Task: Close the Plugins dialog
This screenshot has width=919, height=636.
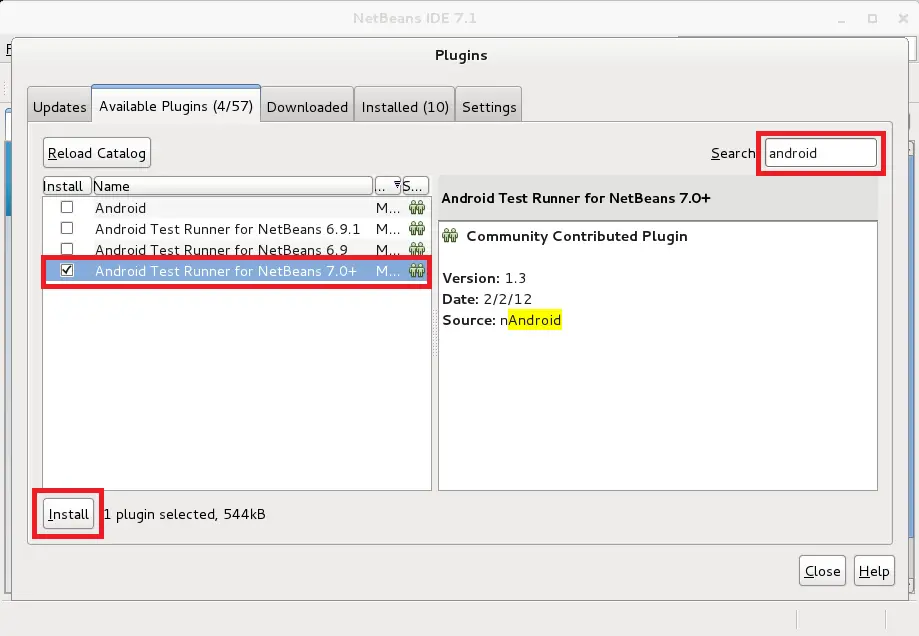Action: click(x=822, y=571)
